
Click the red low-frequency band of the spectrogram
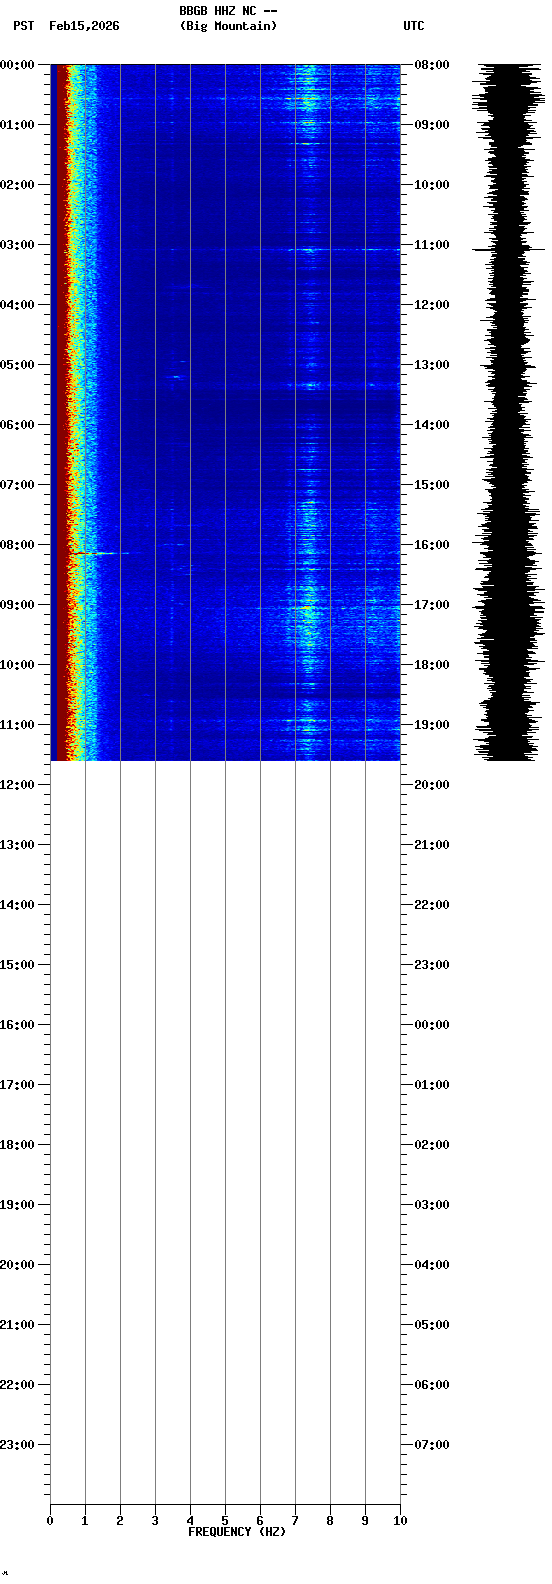tap(62, 412)
